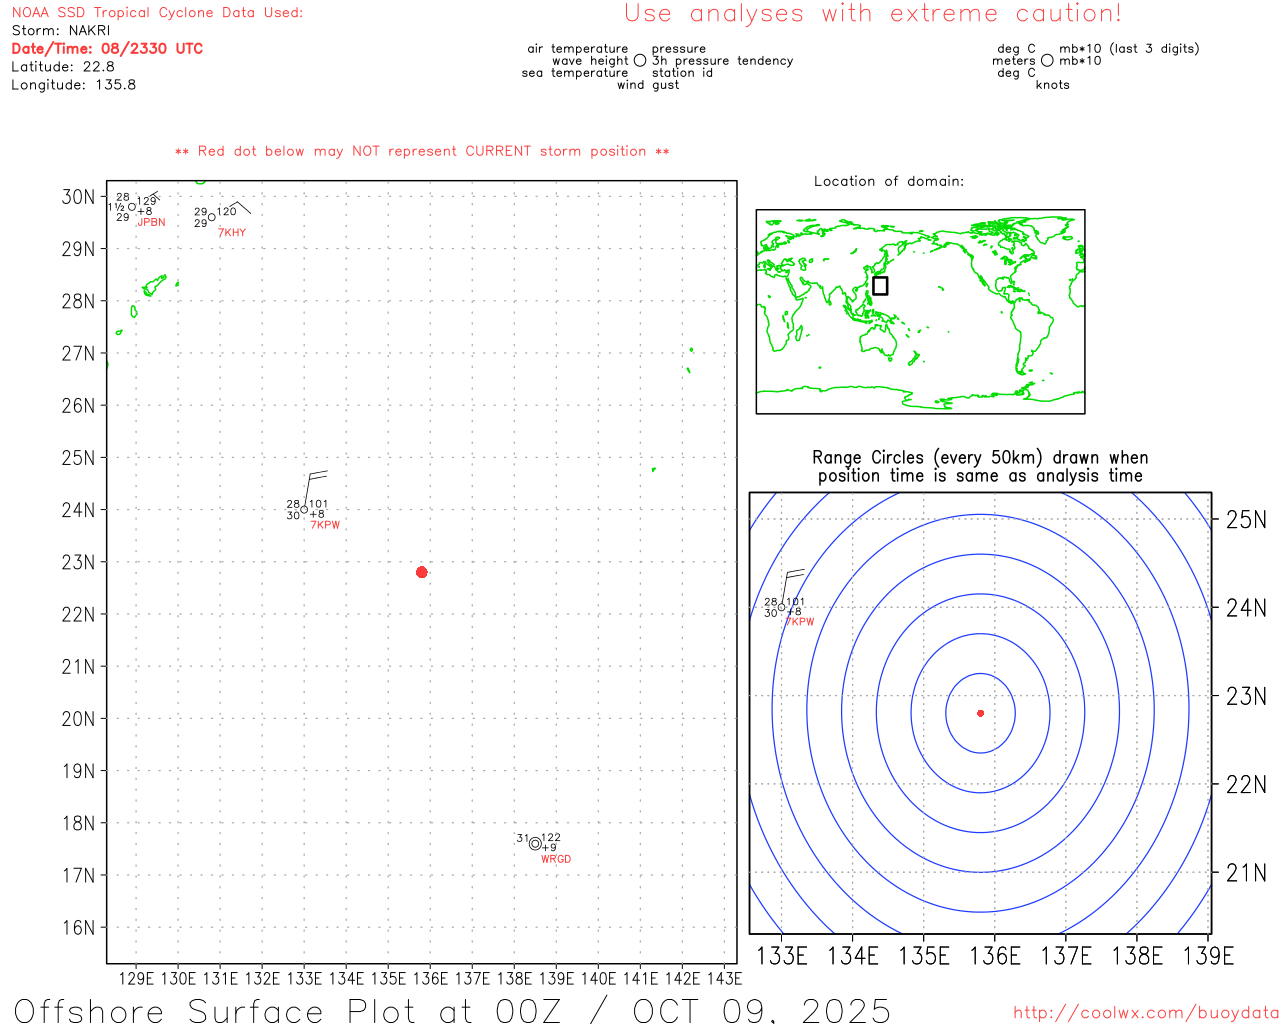Click the station model legend circle near 'wave height'
This screenshot has height=1024, width=1280.
(640, 61)
